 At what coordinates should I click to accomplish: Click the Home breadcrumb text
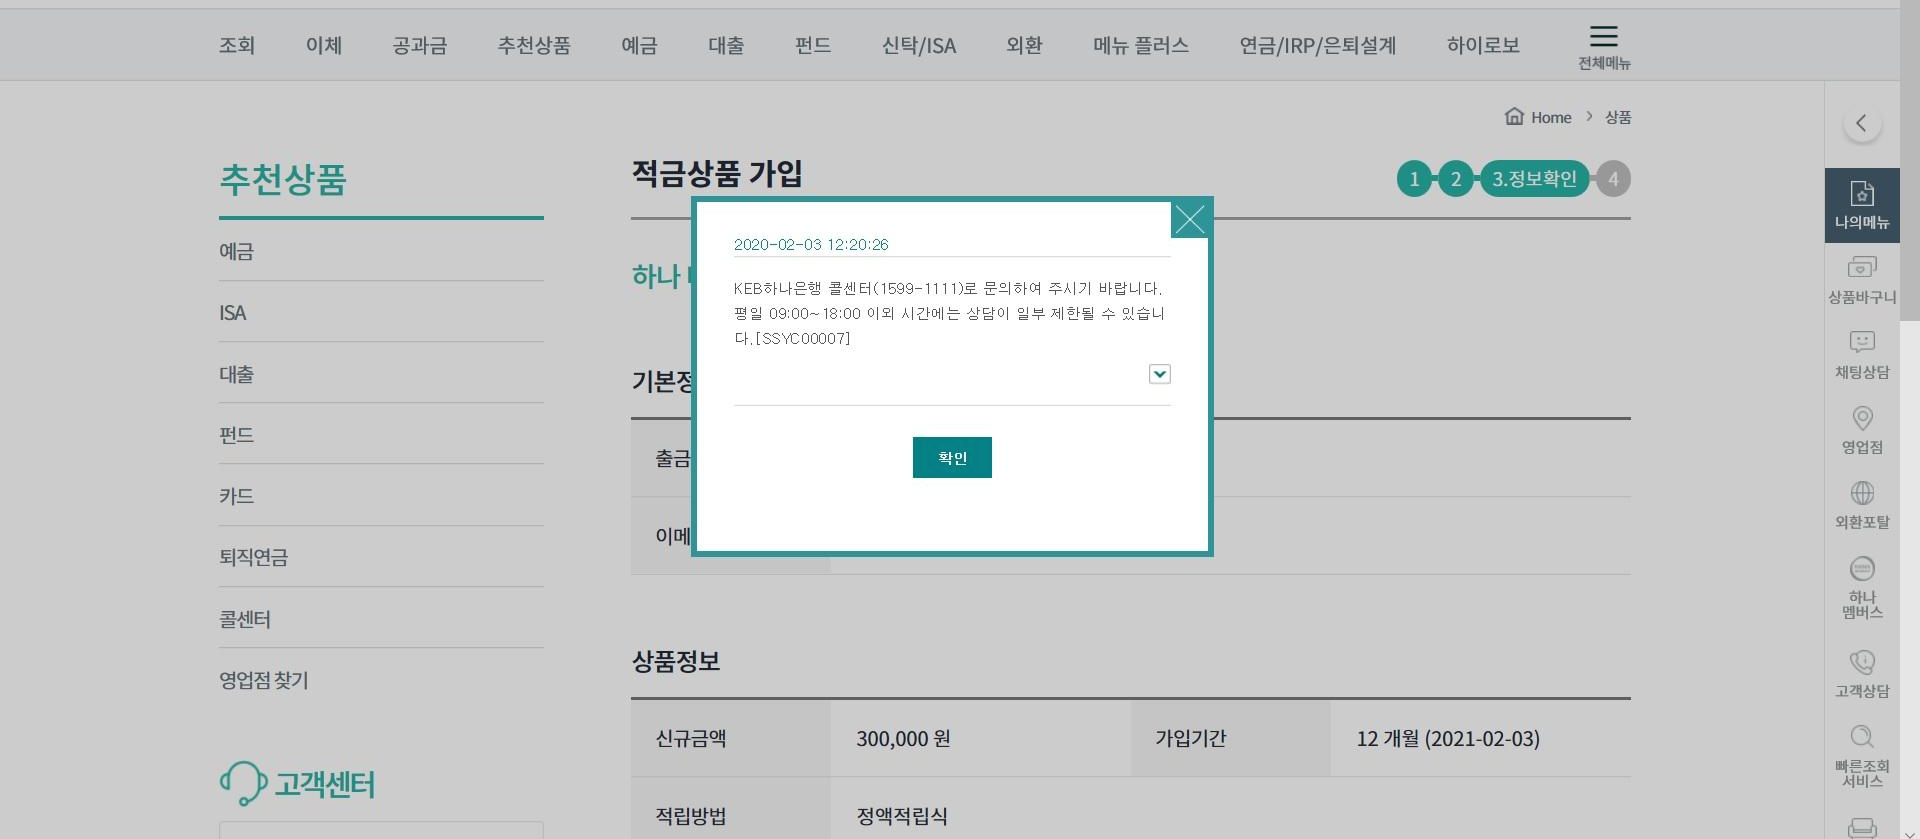1551,117
